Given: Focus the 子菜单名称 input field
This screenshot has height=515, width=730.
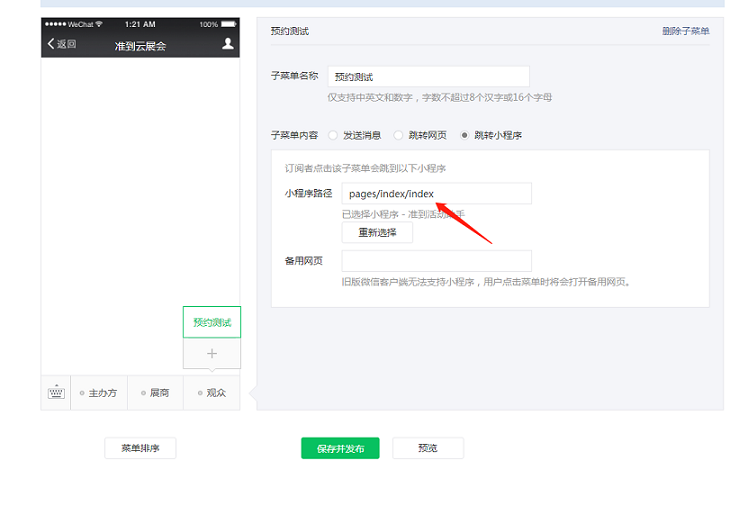Looking at the screenshot, I should (x=429, y=76).
